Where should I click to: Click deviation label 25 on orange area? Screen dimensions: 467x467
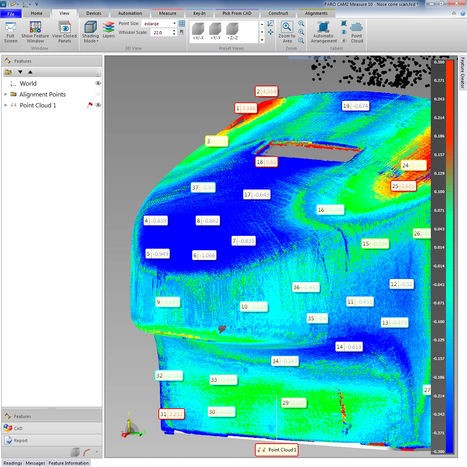click(x=403, y=186)
